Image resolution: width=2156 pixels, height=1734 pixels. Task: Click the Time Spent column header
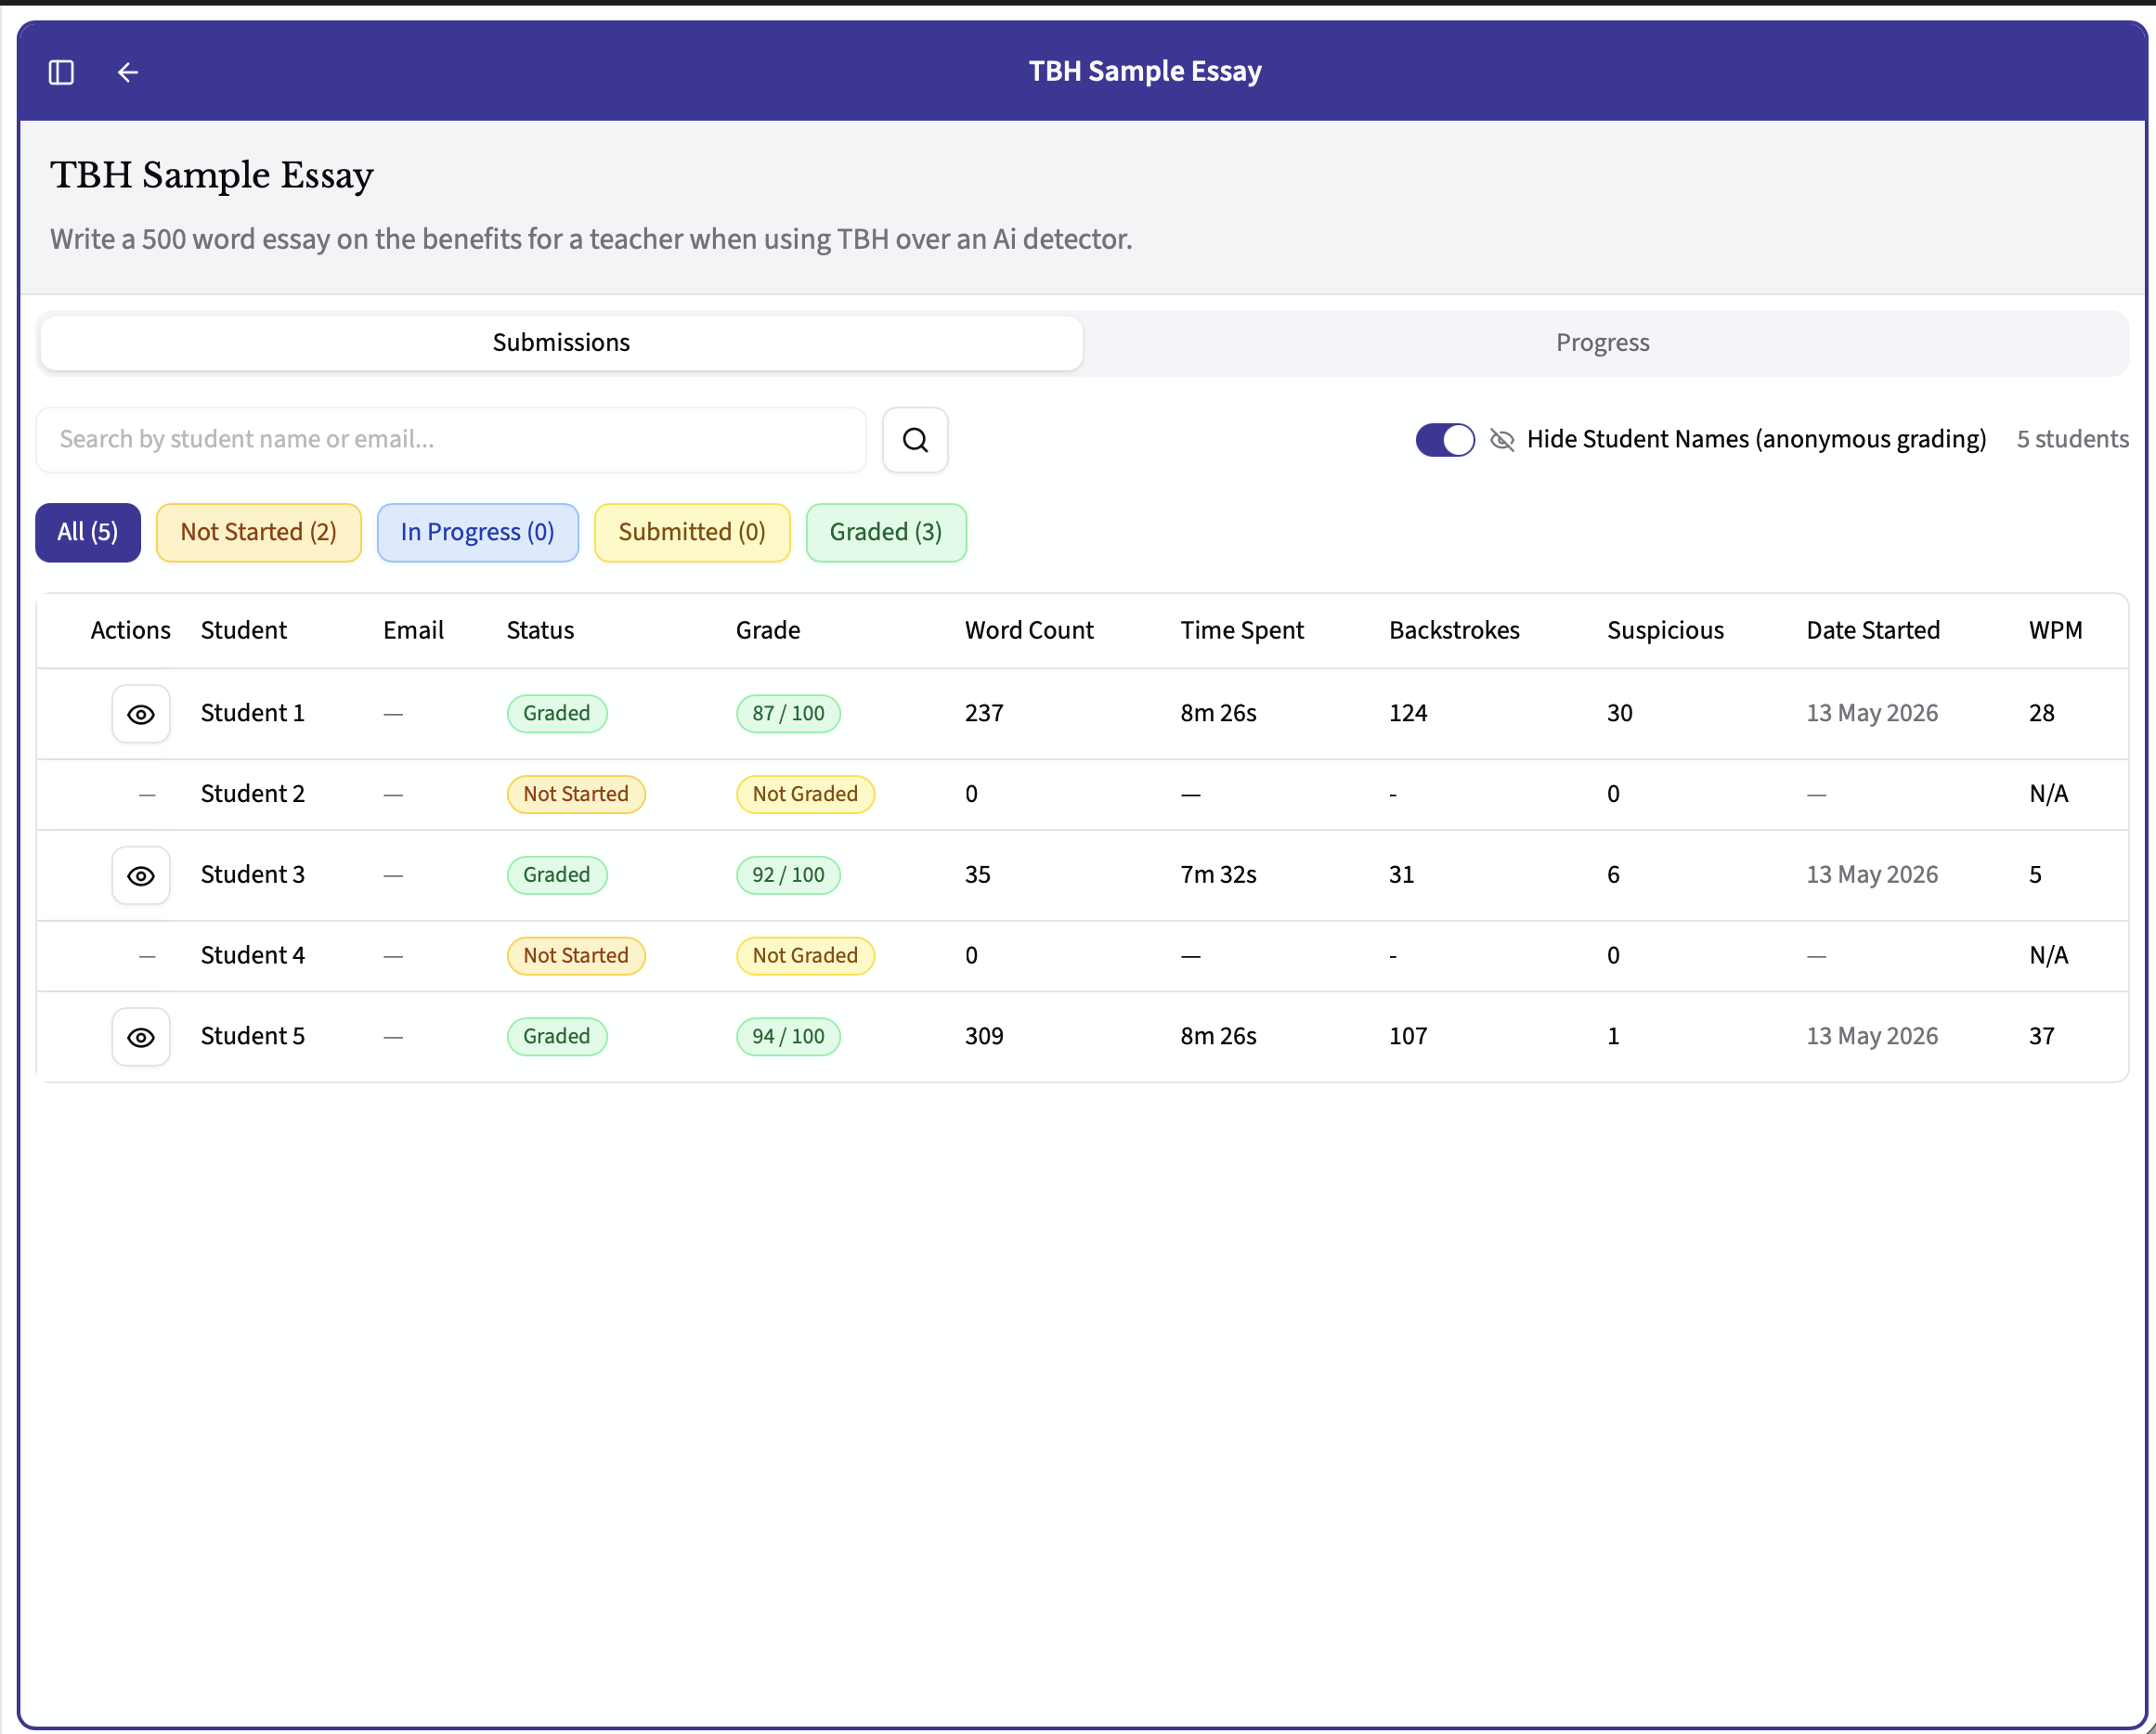point(1242,631)
